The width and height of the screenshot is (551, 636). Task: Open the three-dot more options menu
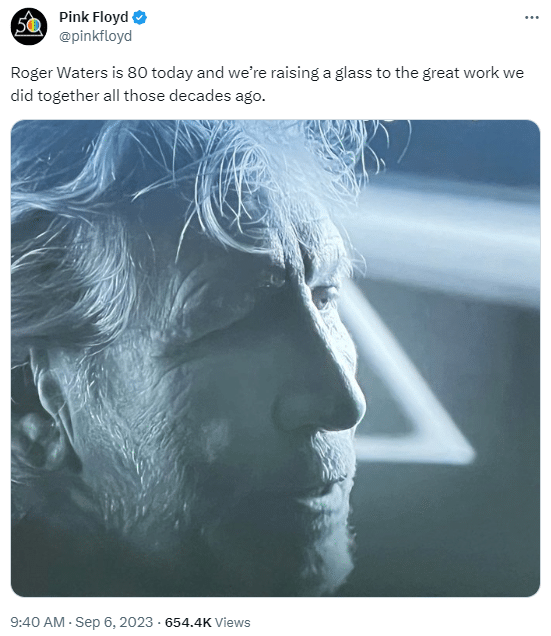pyautogui.click(x=532, y=17)
